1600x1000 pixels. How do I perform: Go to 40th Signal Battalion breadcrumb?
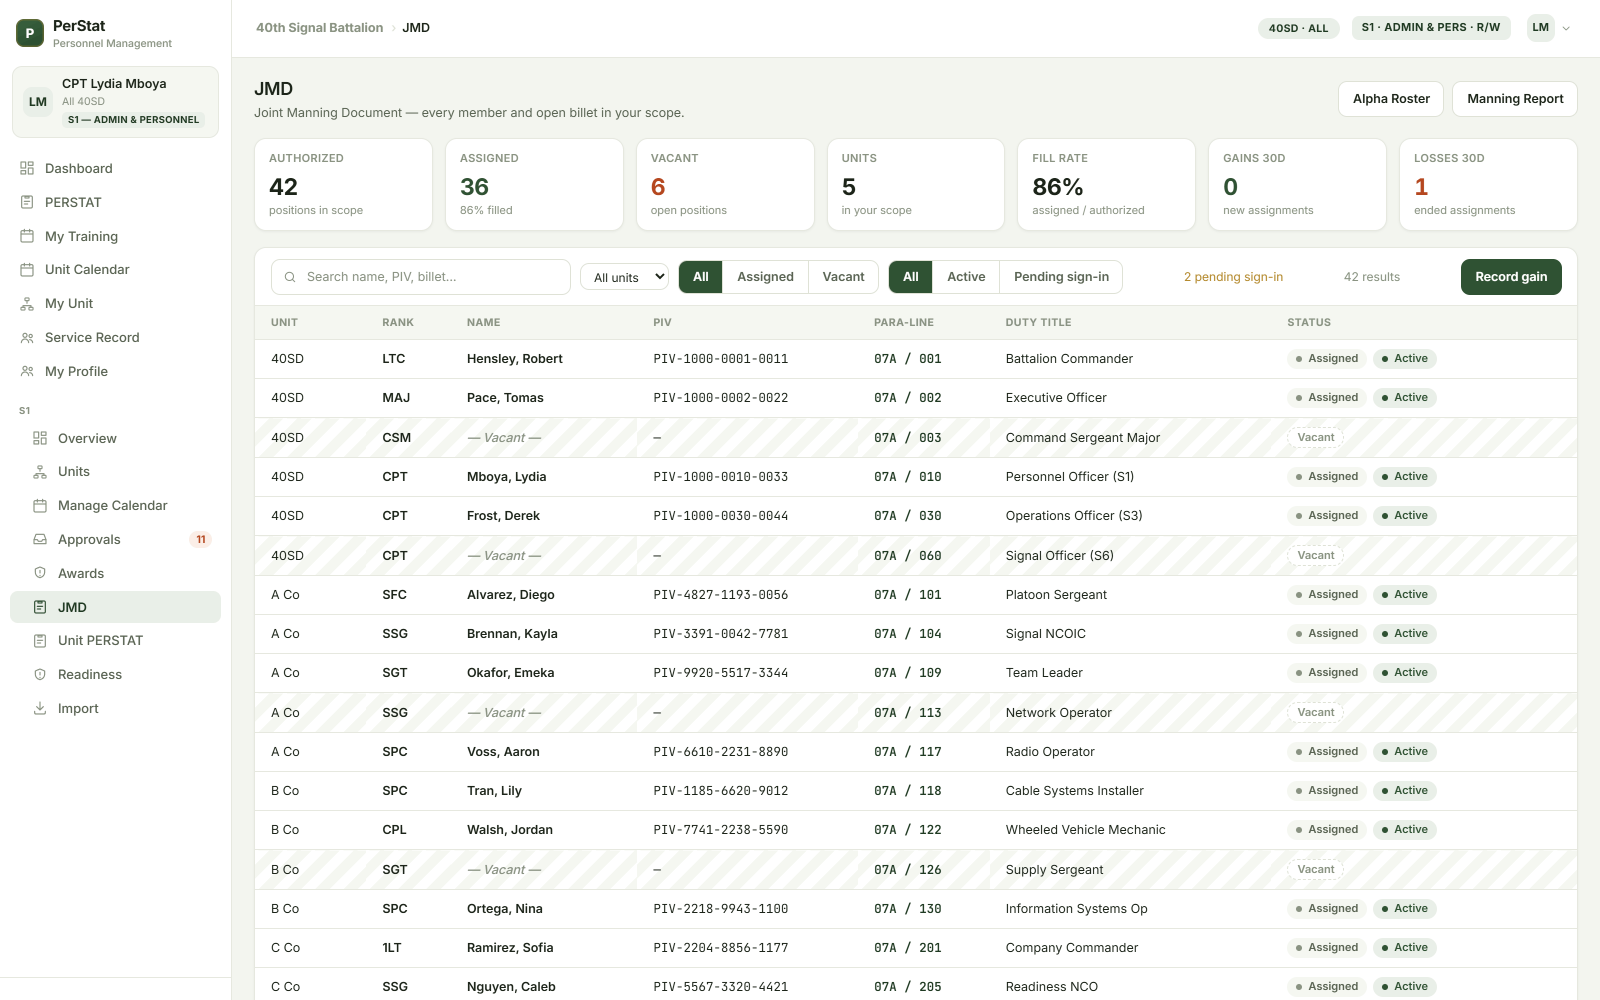tap(319, 28)
